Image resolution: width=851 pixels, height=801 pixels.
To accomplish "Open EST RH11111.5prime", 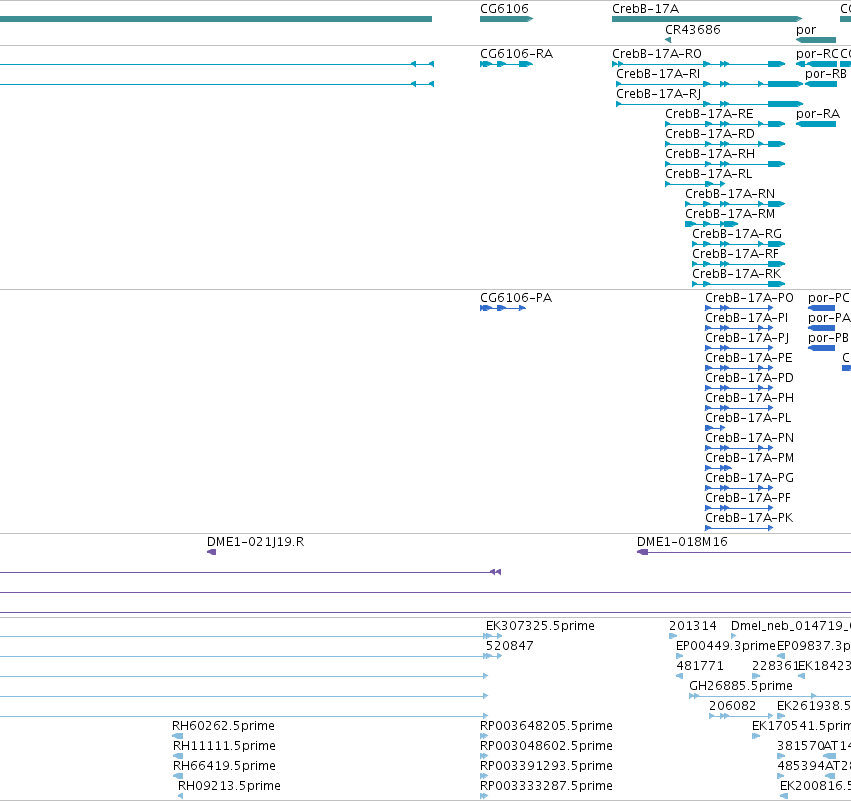I will click(x=224, y=746).
